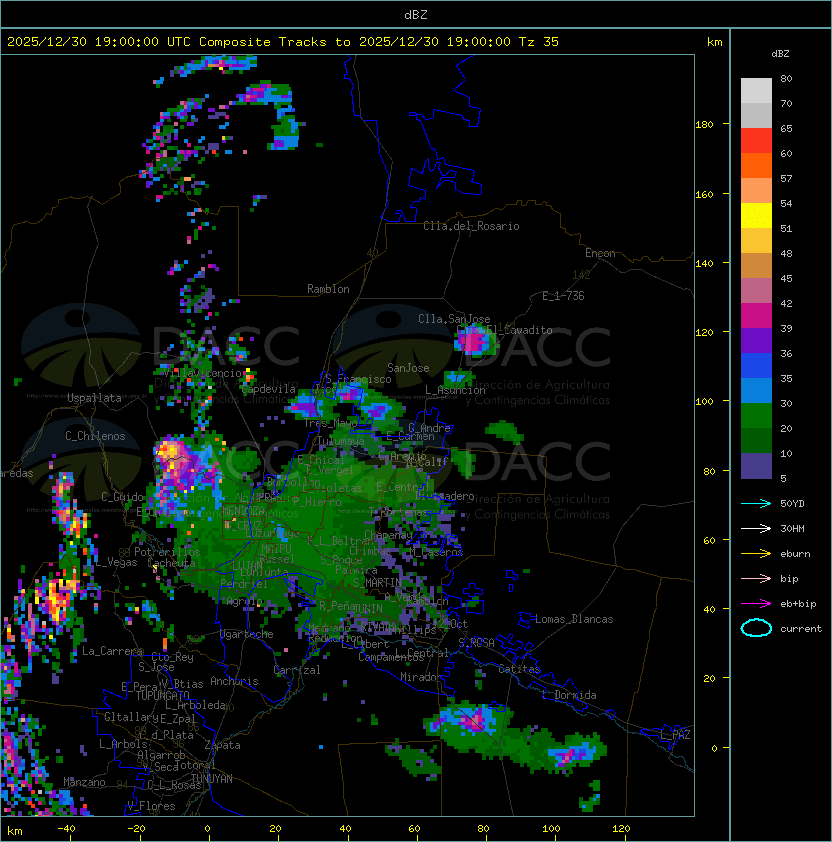Screen dimensions: 832x842
Task: Click the 'Composite Tracks' header text
Action: [x=263, y=41]
